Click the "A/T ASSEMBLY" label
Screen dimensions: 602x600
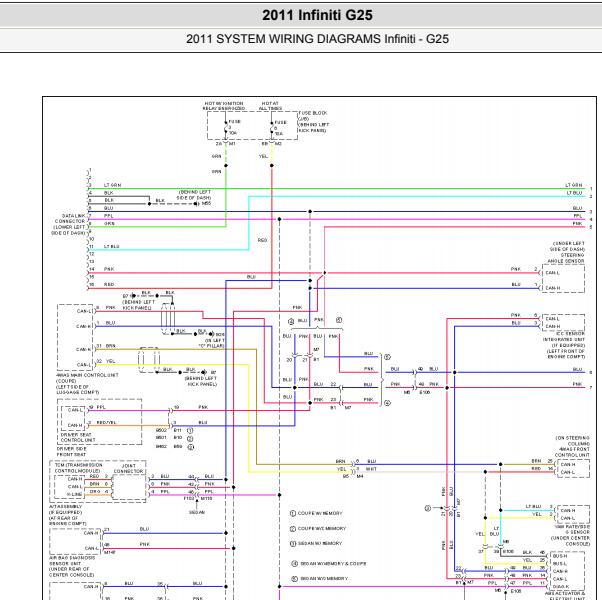pos(66,507)
